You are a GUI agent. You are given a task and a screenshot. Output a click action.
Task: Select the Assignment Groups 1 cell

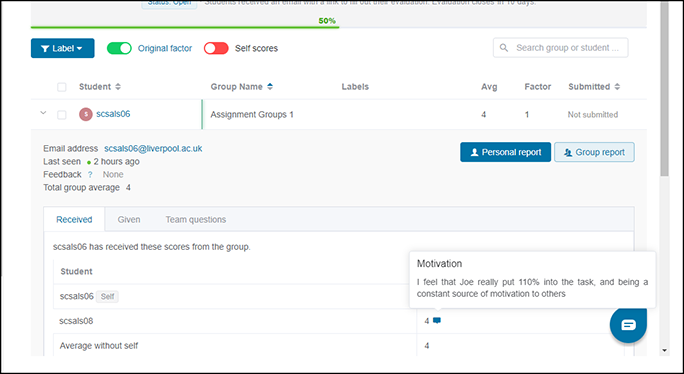252,115
